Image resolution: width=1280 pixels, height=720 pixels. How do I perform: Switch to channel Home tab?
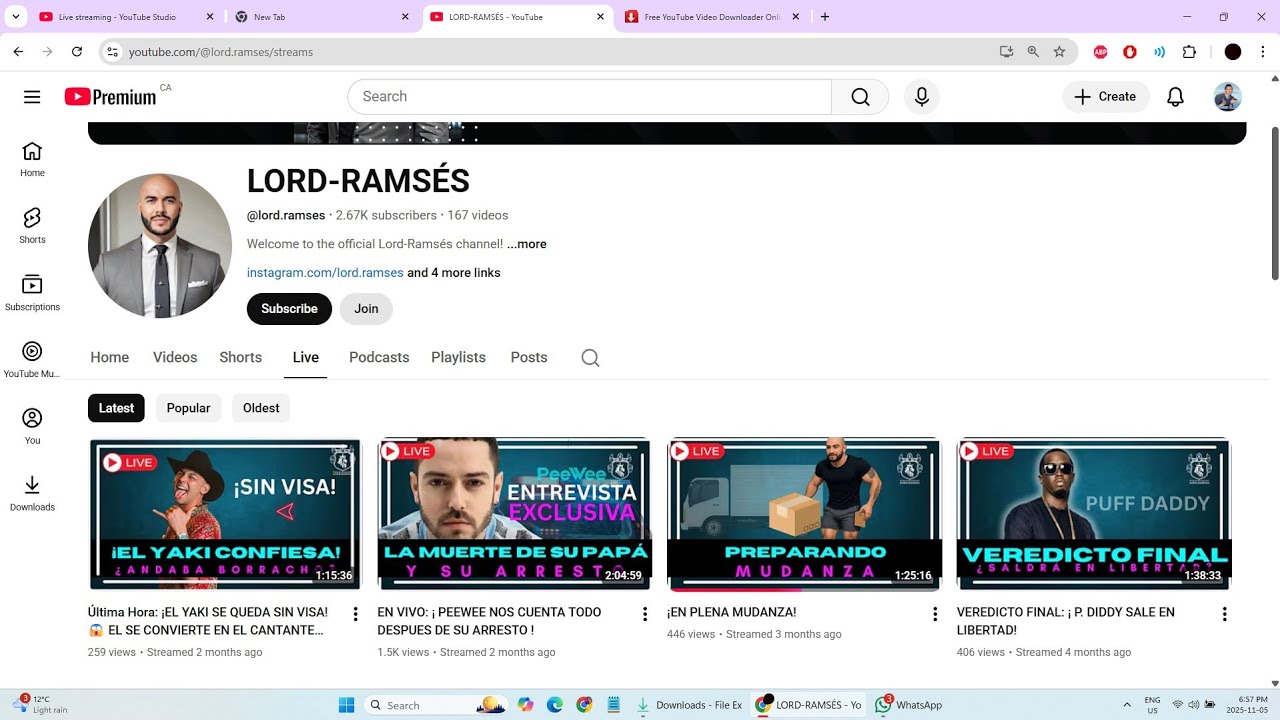(109, 358)
